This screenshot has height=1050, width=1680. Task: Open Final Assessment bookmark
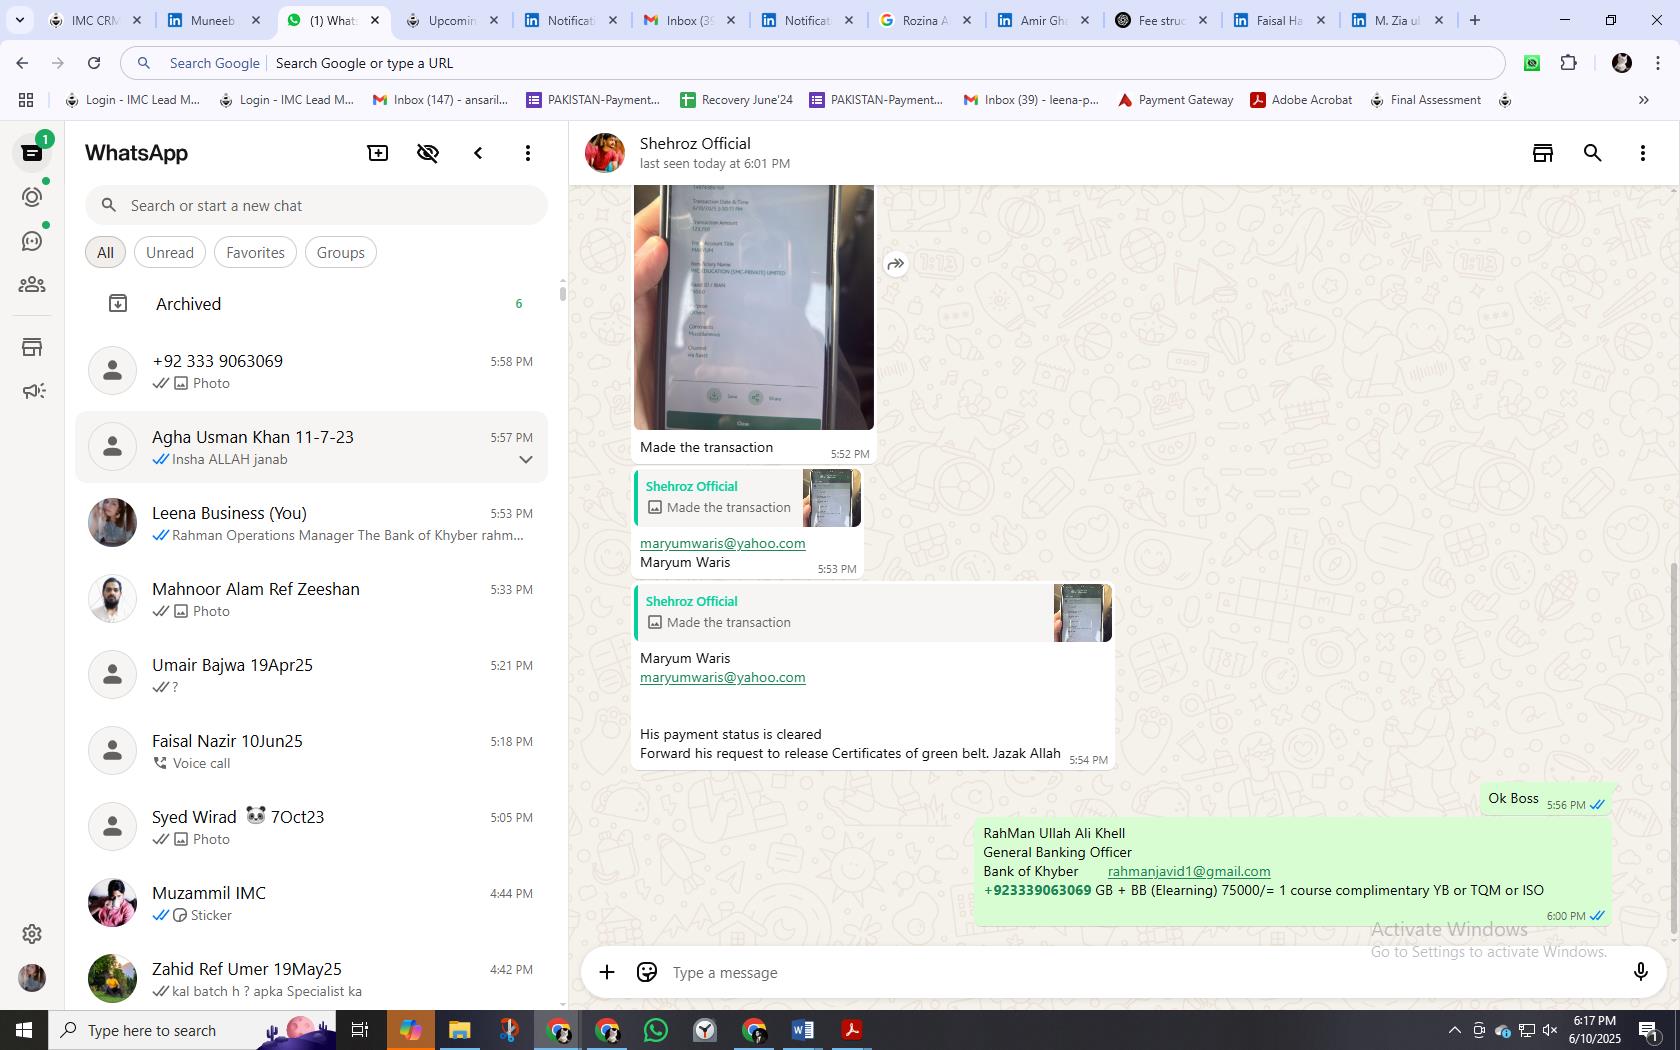(1426, 100)
